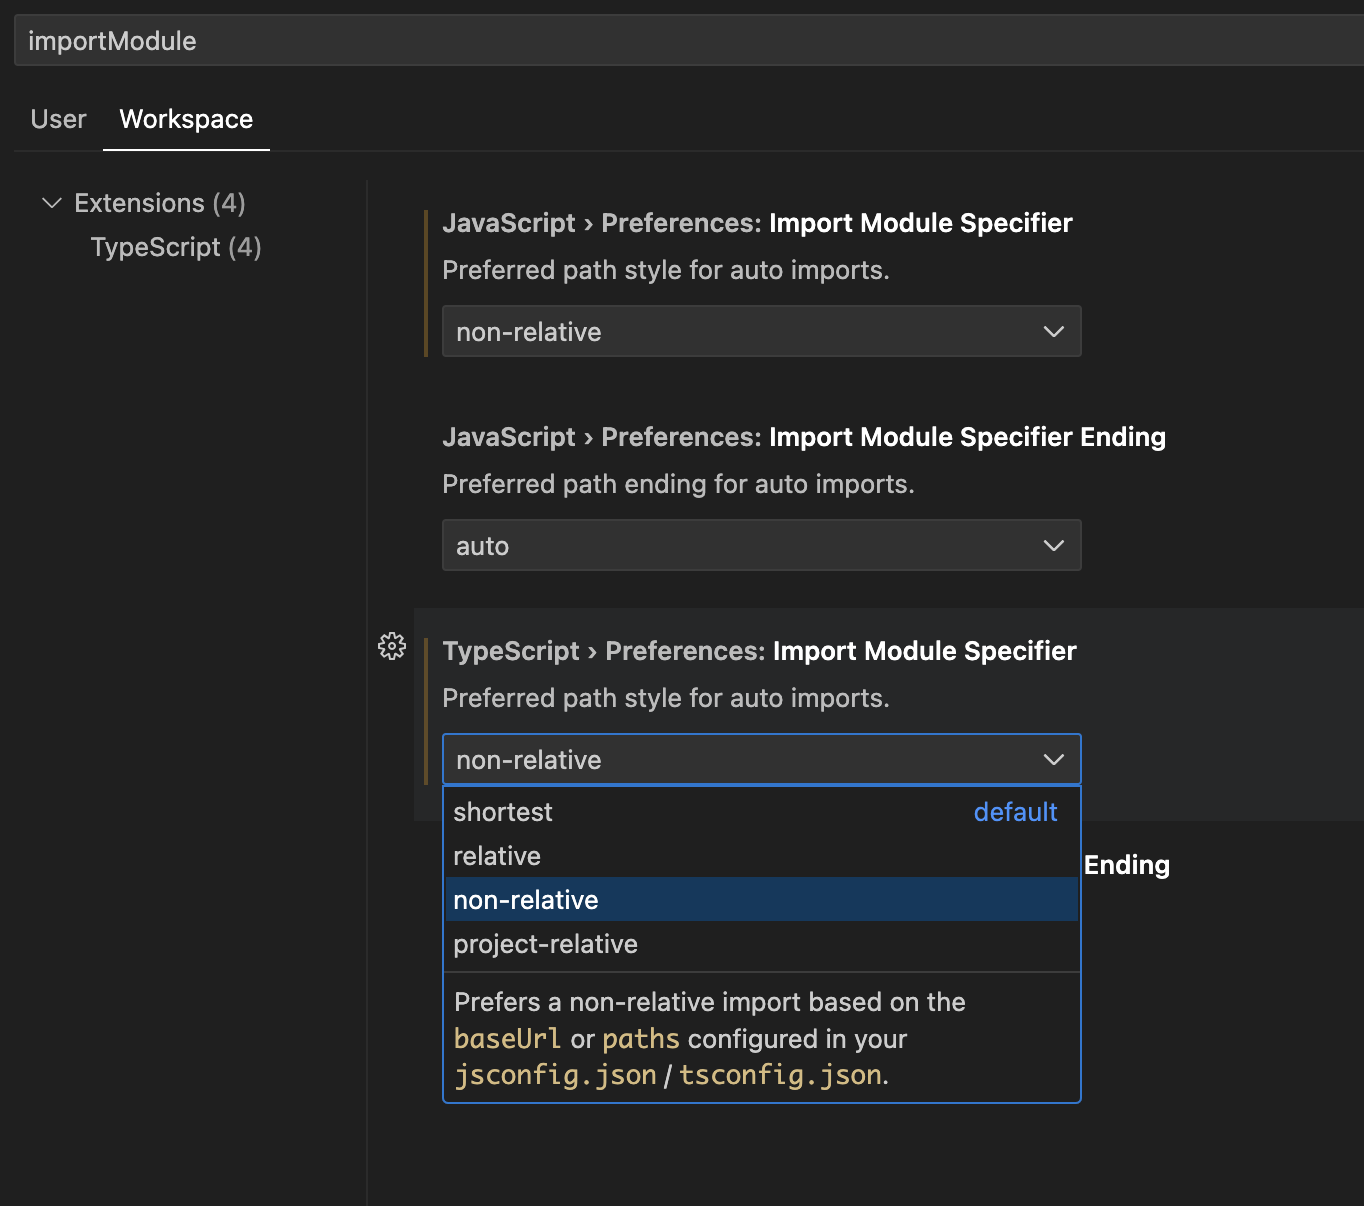1364x1206 pixels.
Task: Click the blue 'default' label next to shortest
Action: pos(1015,812)
